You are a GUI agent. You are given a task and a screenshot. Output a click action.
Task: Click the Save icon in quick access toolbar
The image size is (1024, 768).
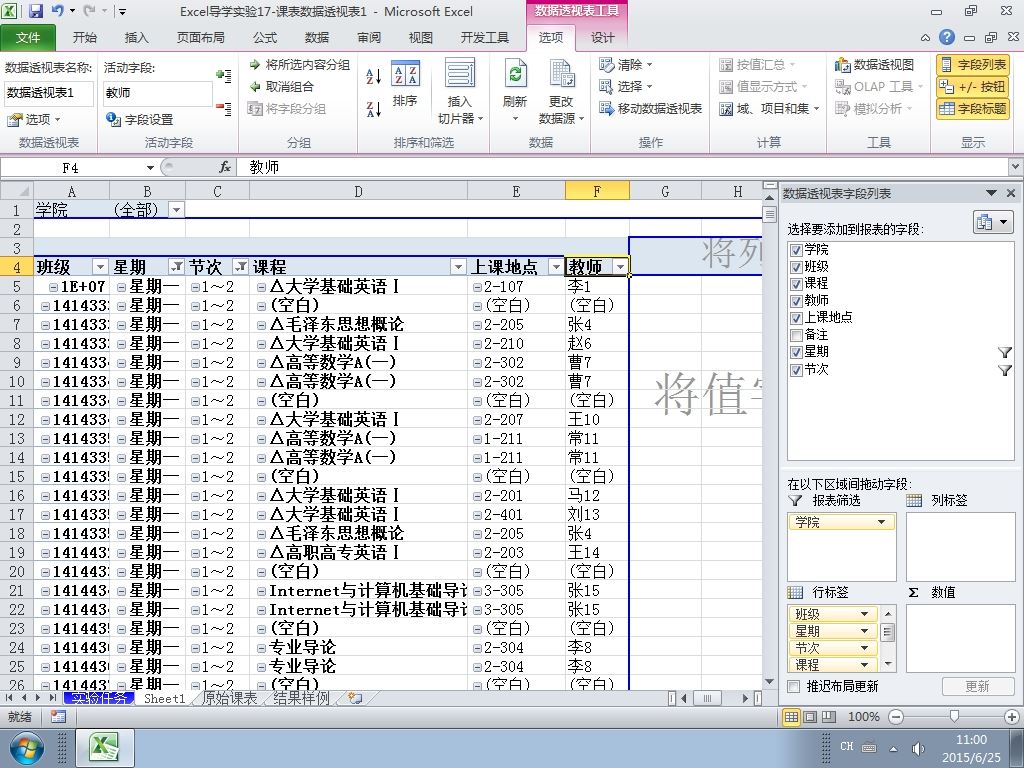[35, 11]
